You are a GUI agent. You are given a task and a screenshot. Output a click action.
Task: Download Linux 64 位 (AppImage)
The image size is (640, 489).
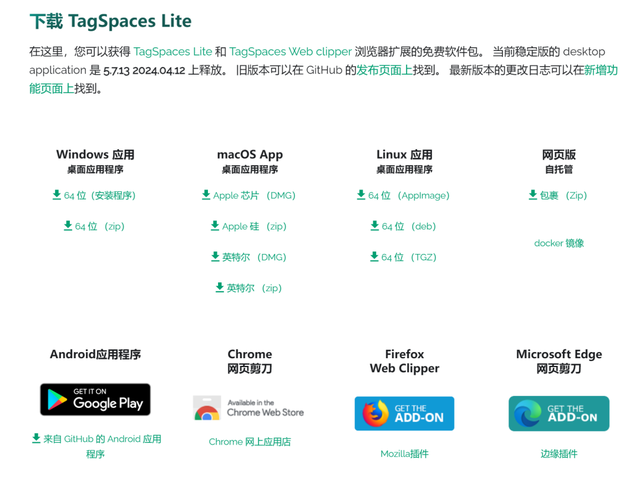click(403, 196)
